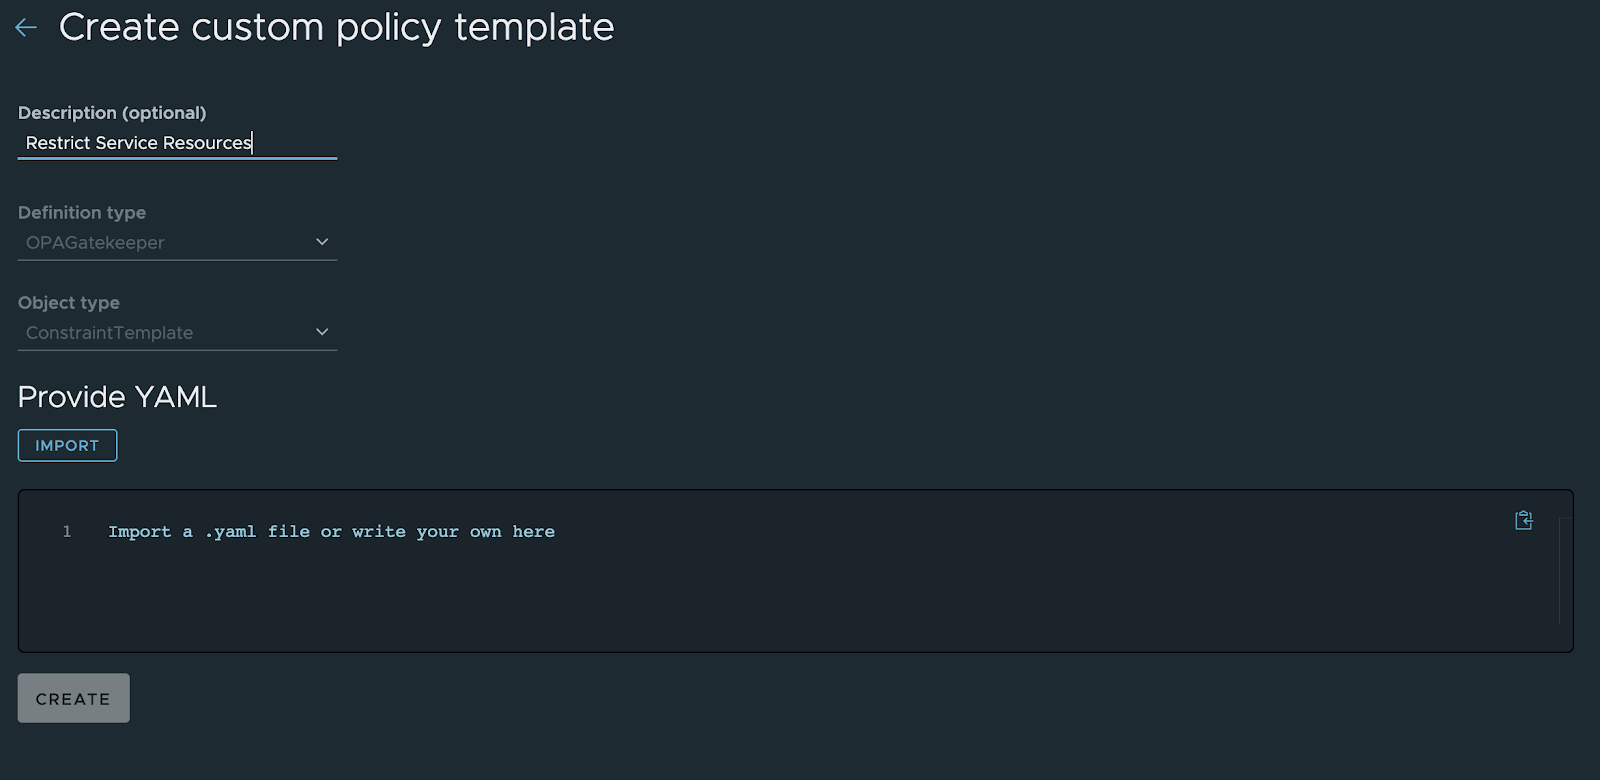Click the paste clipboard icon in YAML editor
Screen dimensions: 1600x780
[1523, 520]
